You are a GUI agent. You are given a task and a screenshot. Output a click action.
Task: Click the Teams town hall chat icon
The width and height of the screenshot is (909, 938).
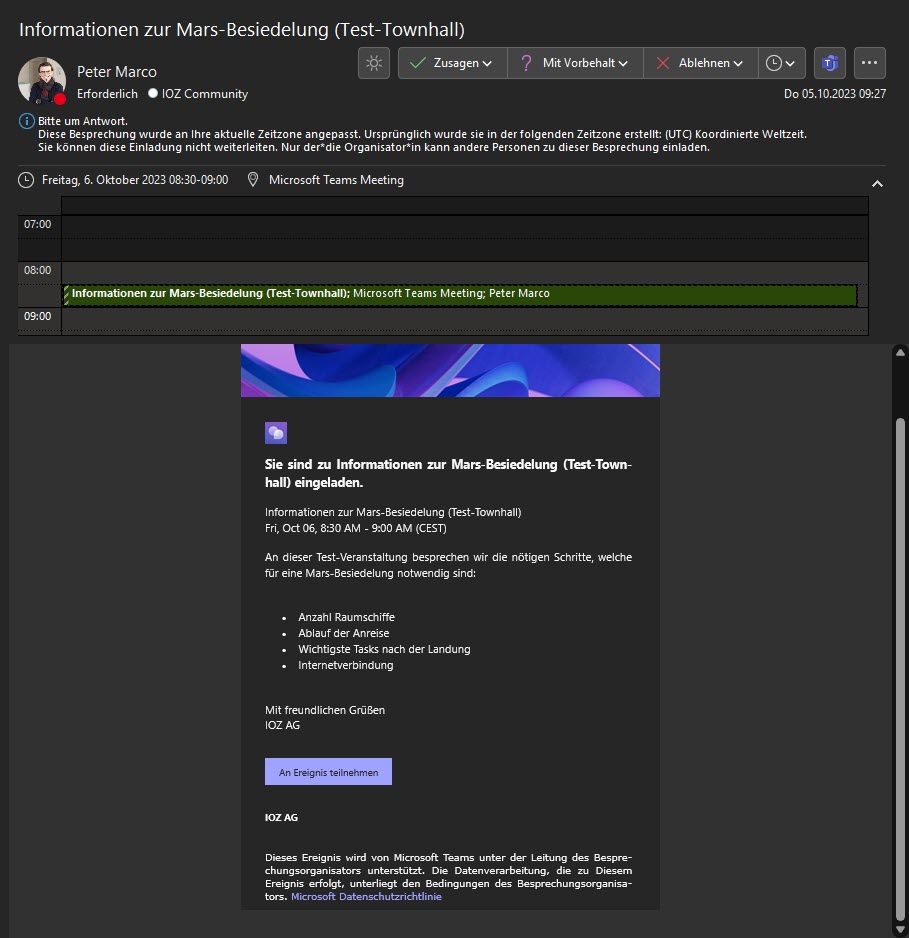click(276, 433)
